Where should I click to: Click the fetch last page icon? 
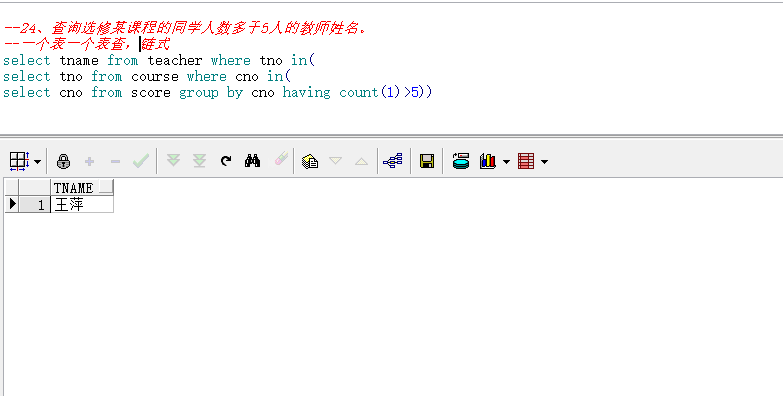(199, 161)
